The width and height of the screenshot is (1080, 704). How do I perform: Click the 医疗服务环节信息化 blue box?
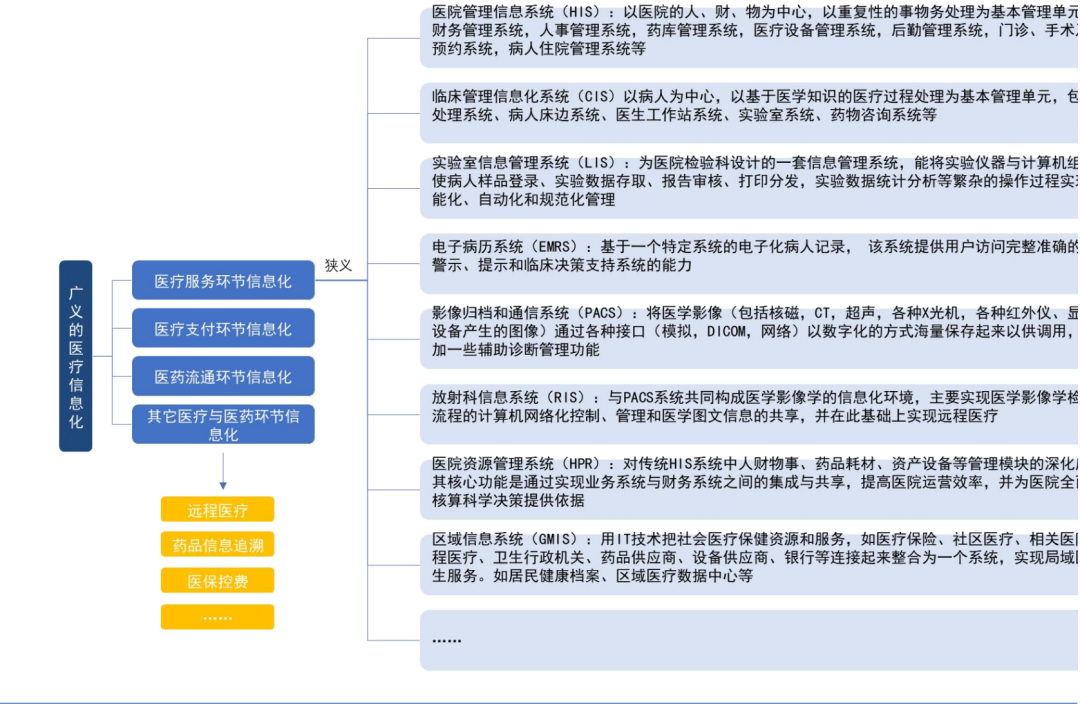tap(222, 281)
